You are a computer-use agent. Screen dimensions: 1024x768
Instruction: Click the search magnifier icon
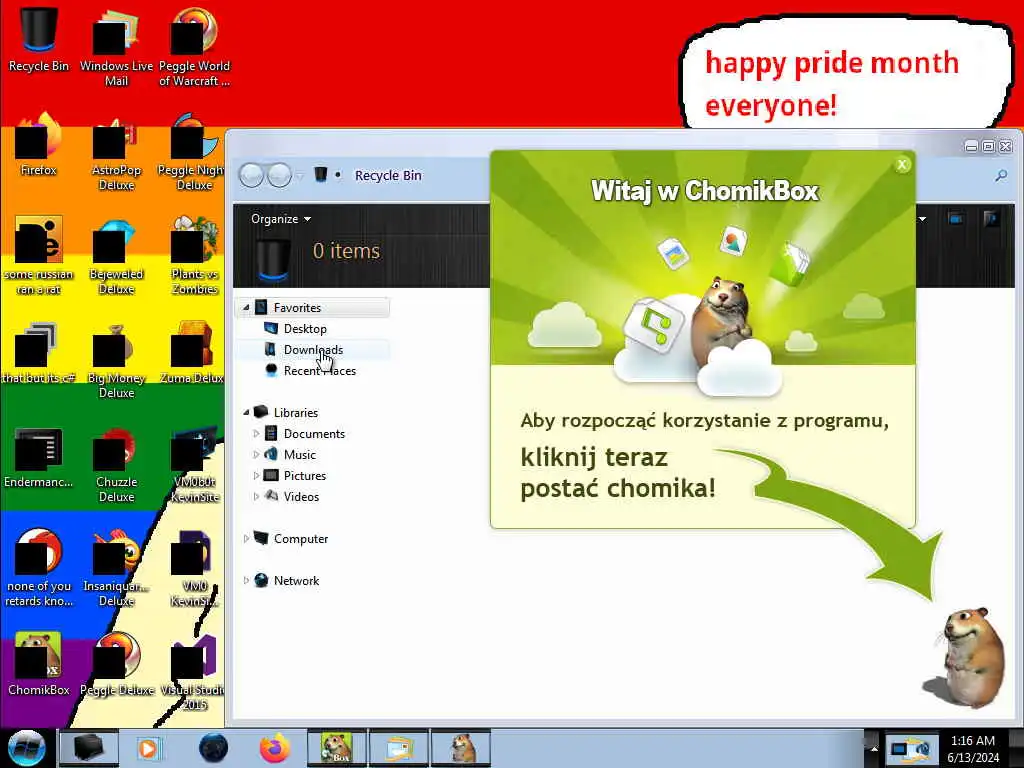coord(1000,175)
